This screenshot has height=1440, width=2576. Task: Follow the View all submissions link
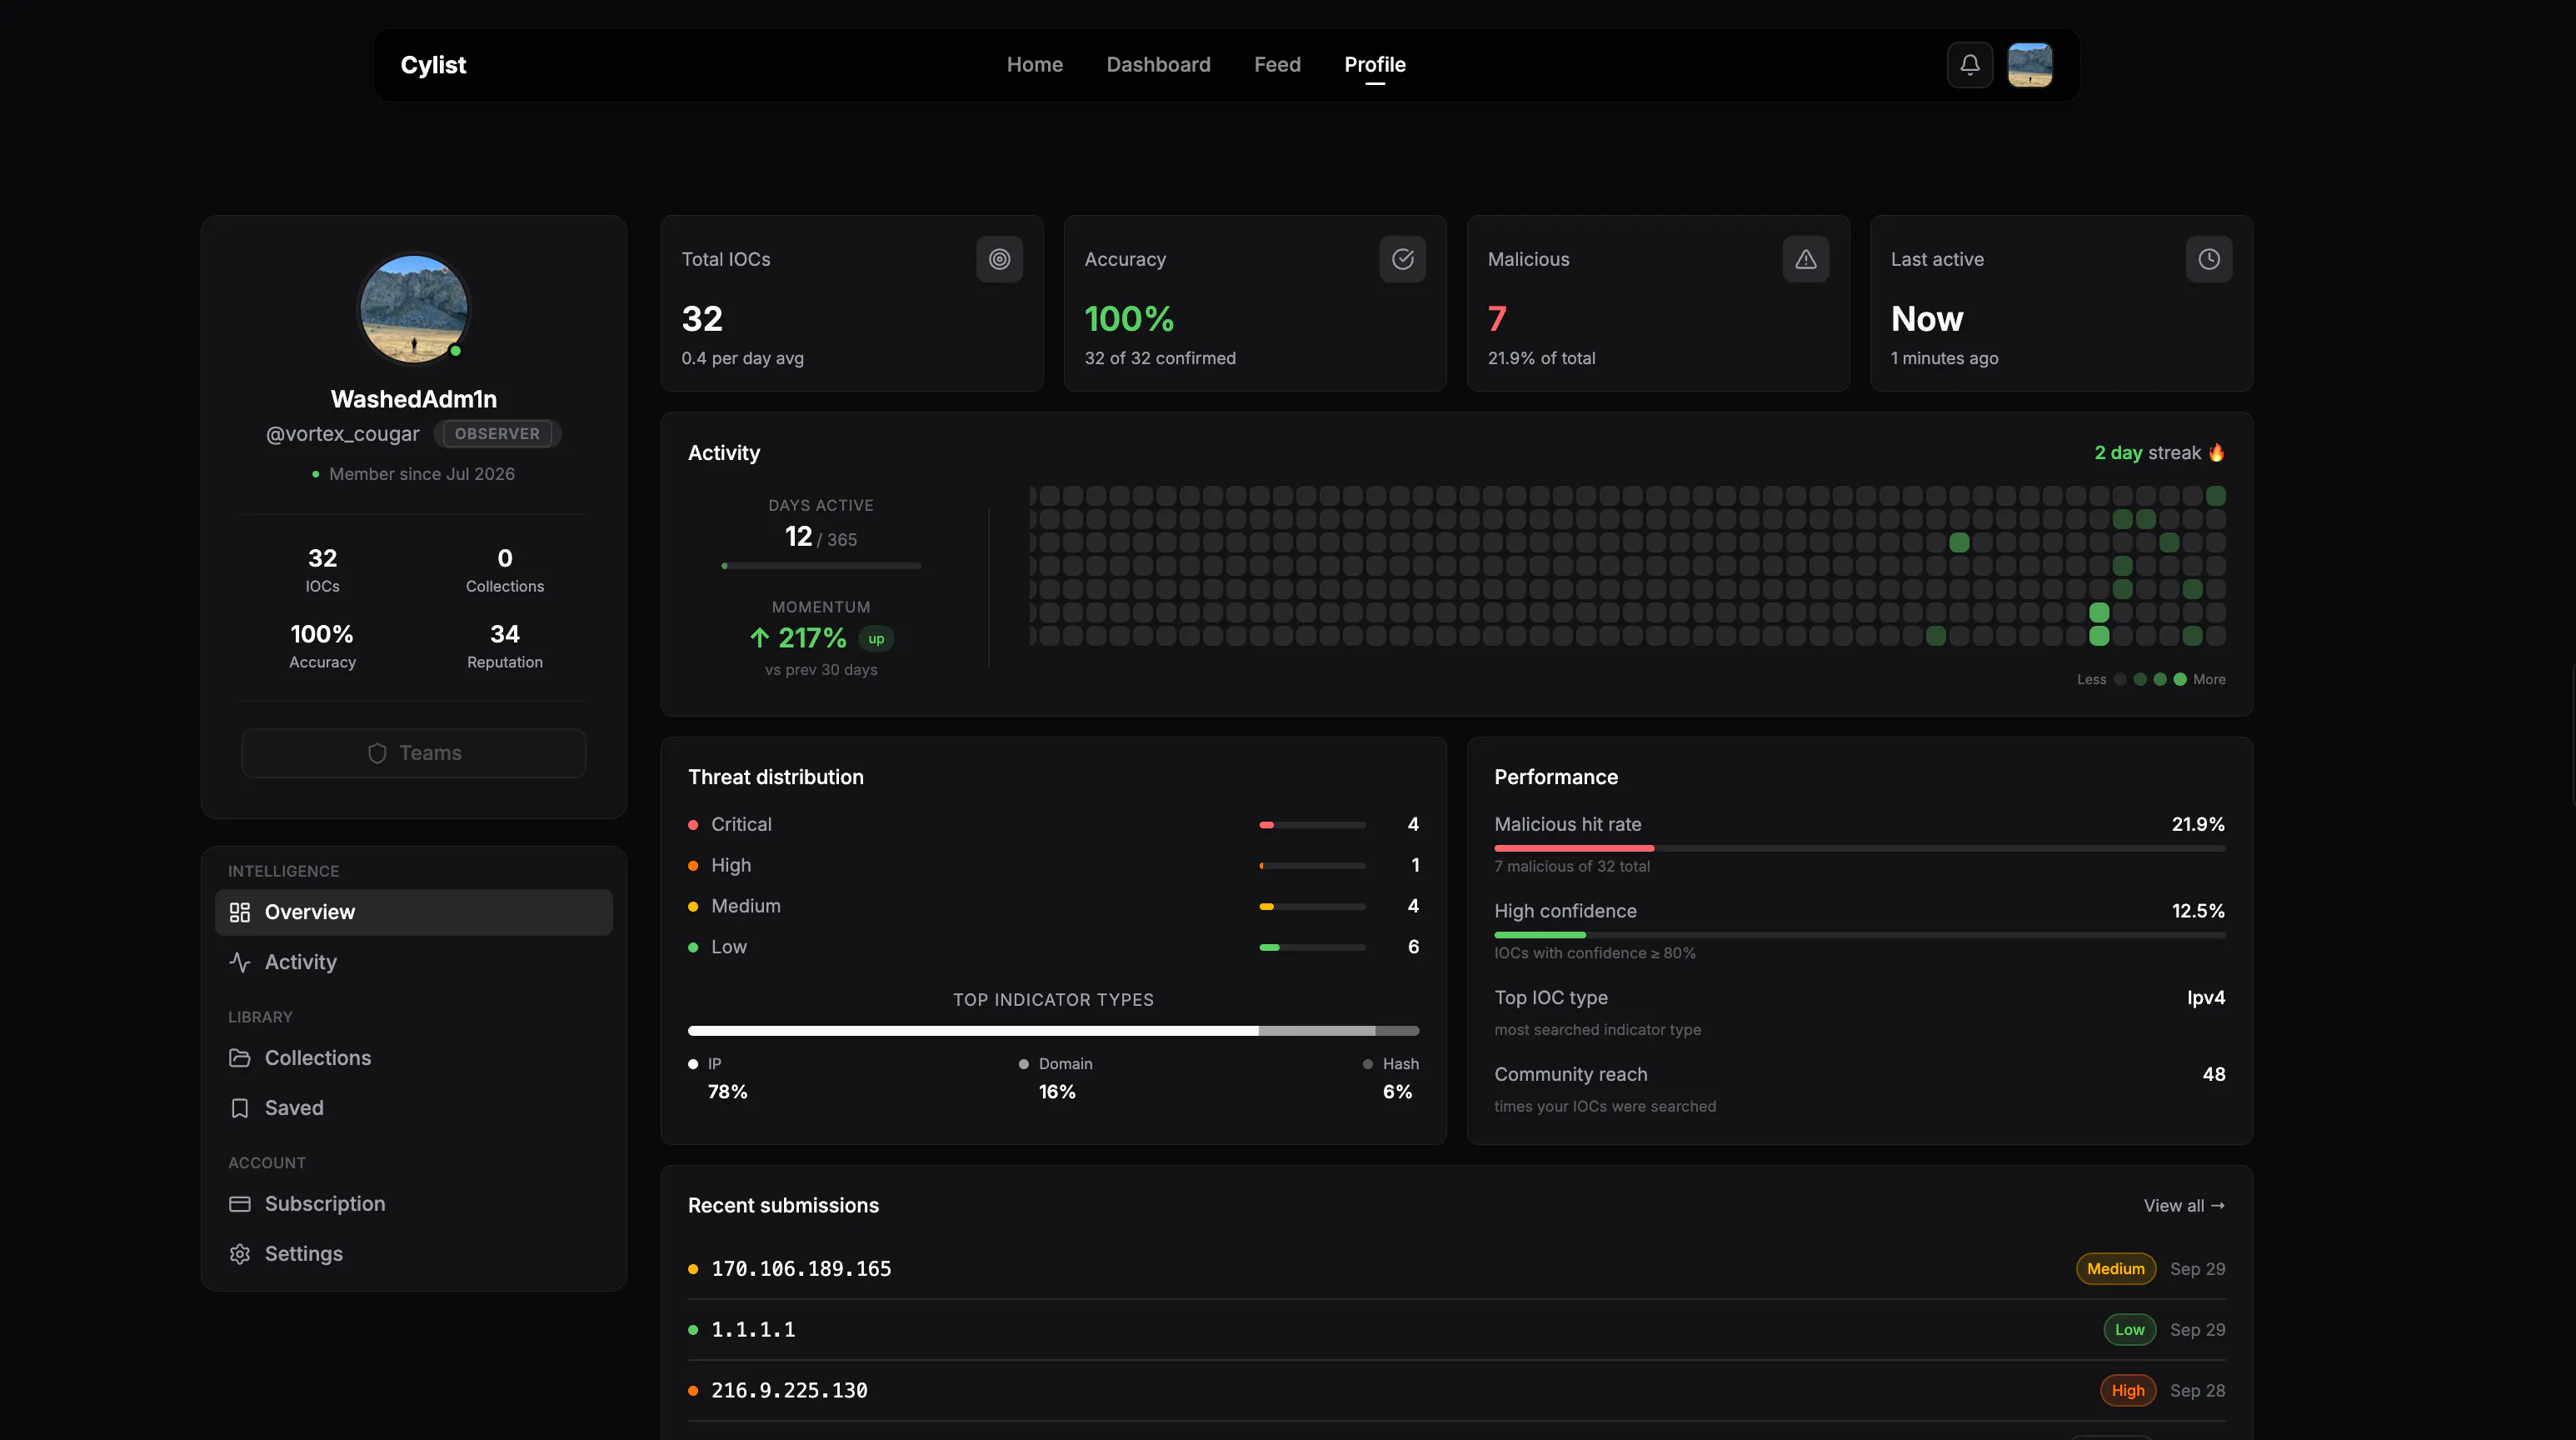tap(2184, 1206)
